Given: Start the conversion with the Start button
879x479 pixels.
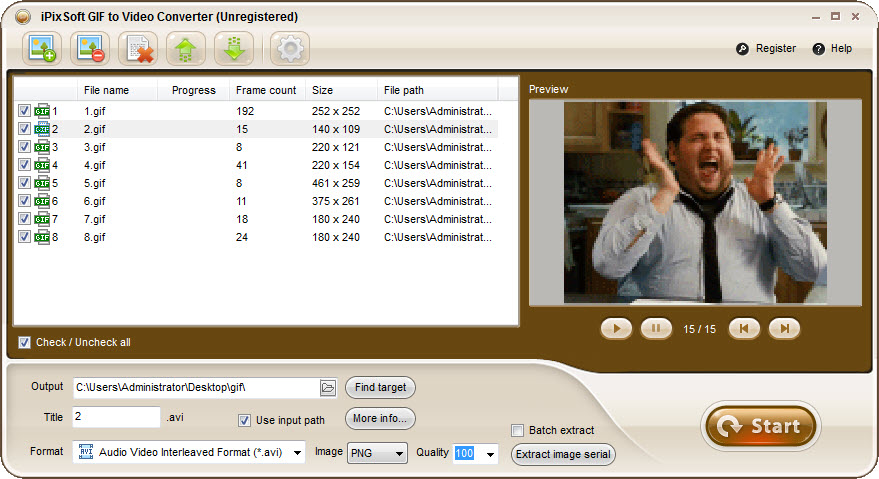Looking at the screenshot, I should (760, 427).
